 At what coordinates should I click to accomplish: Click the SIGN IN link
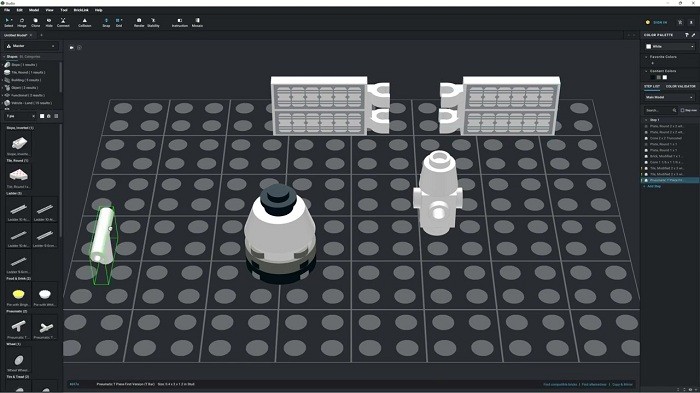660,22
